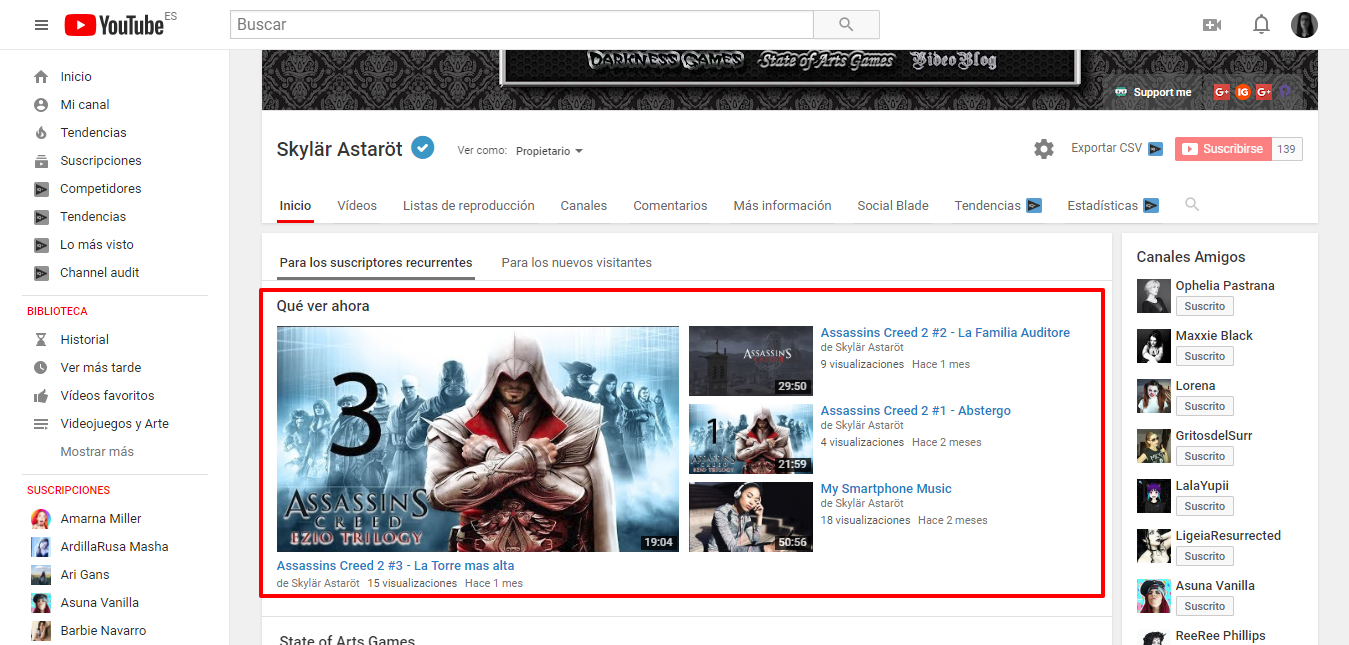Click the IG icon on banner
The width and height of the screenshot is (1349, 645).
tap(1243, 92)
